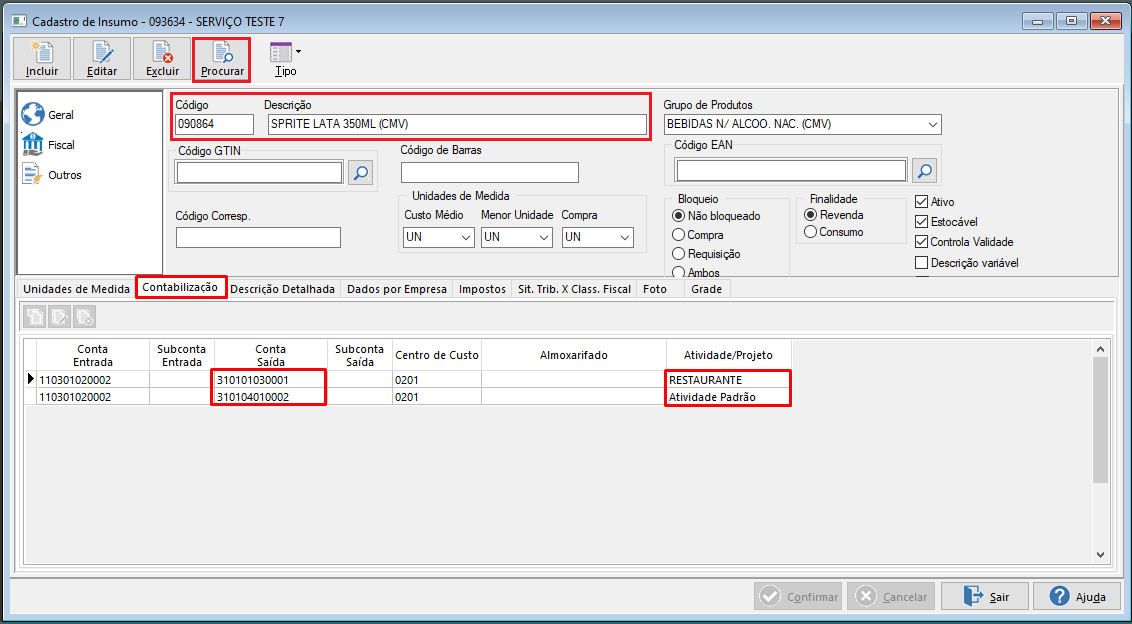Select cell 310104010002 in Conta Saída
This screenshot has width=1132, height=624.
tap(271, 397)
